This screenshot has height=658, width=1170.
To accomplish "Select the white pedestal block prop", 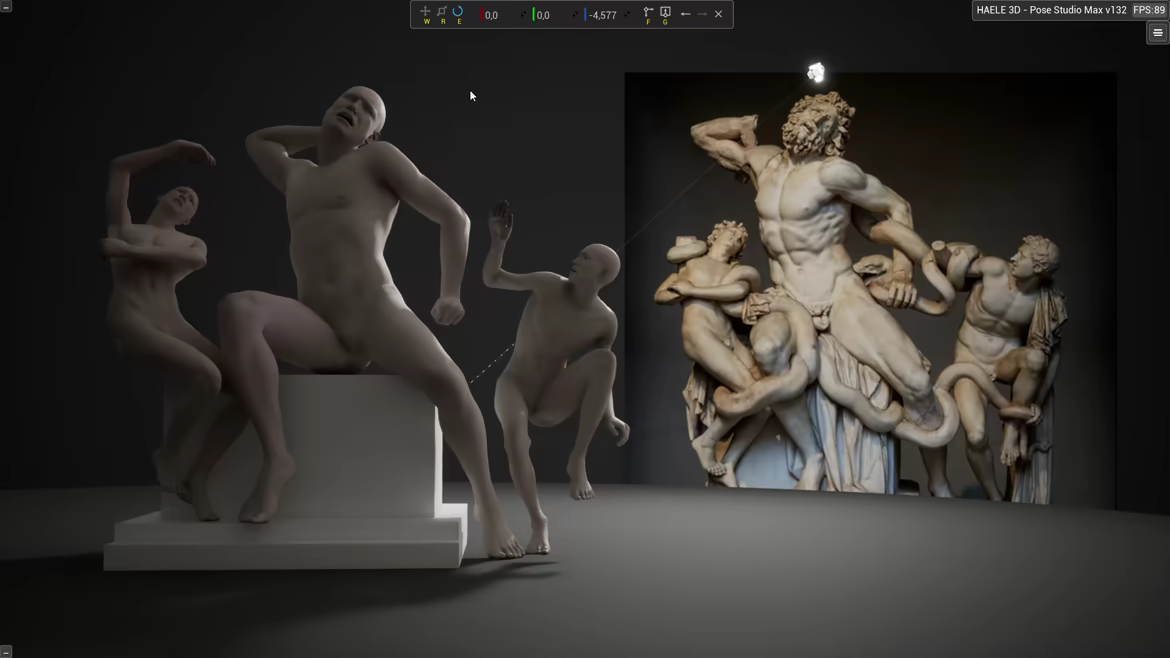I will (358, 448).
